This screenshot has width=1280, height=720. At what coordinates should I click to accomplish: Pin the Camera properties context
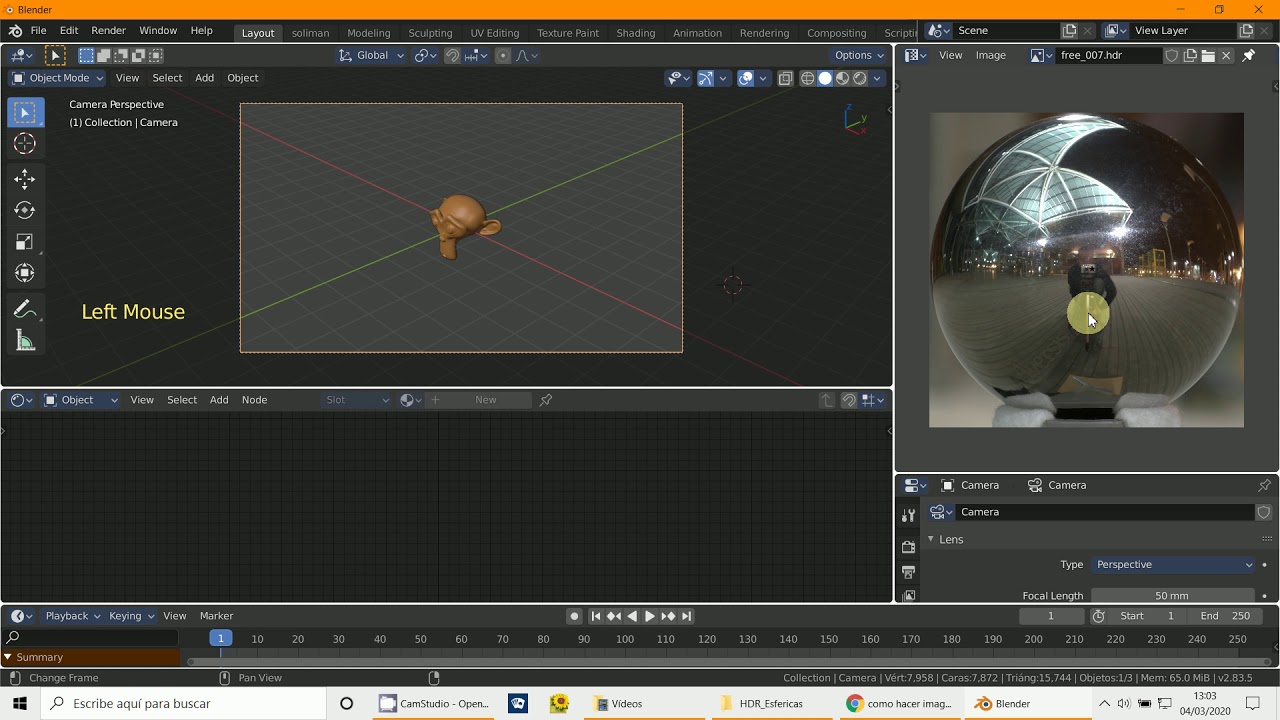pyautogui.click(x=1264, y=485)
